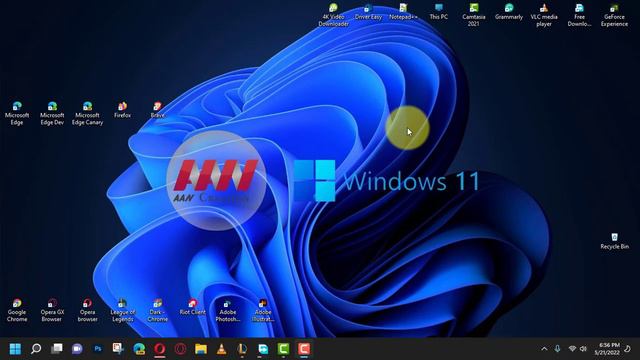
Task: Select the Grammarly desktop icon
Action: (x=509, y=12)
